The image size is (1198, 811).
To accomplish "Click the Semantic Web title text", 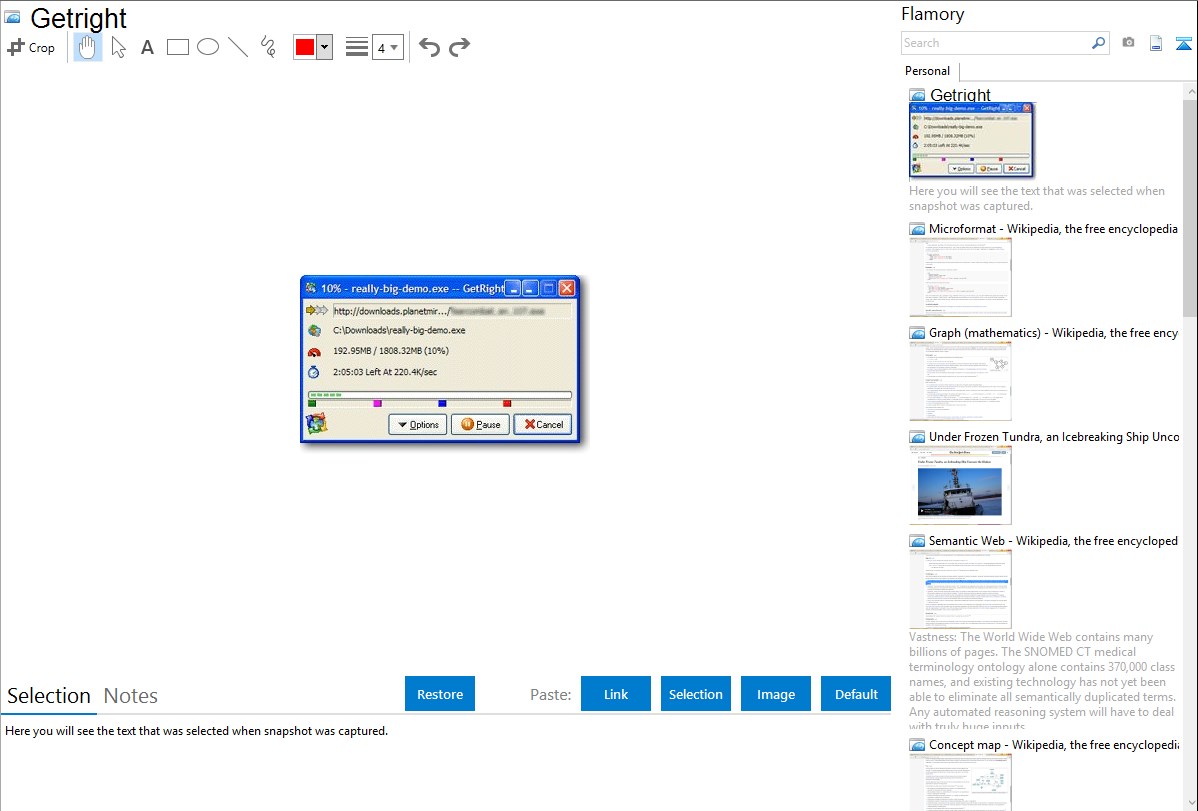I will [1053, 540].
